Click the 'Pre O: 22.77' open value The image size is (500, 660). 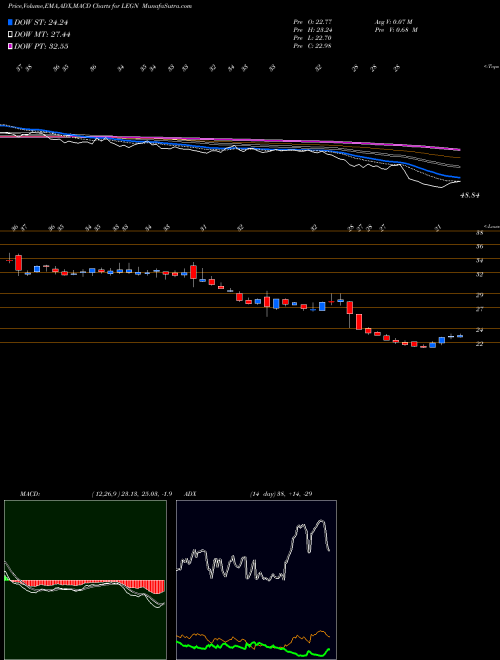[x=312, y=21]
